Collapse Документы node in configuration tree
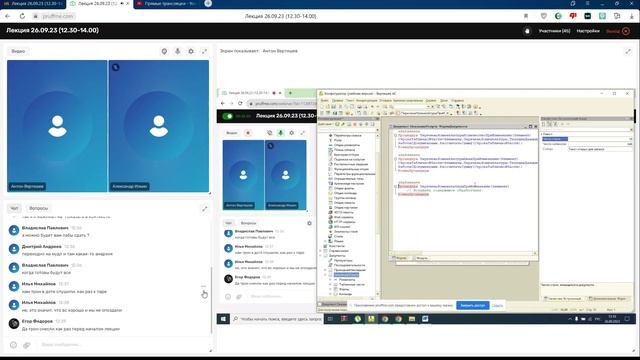Screen dimensions: 640x360 [x=321, y=256]
